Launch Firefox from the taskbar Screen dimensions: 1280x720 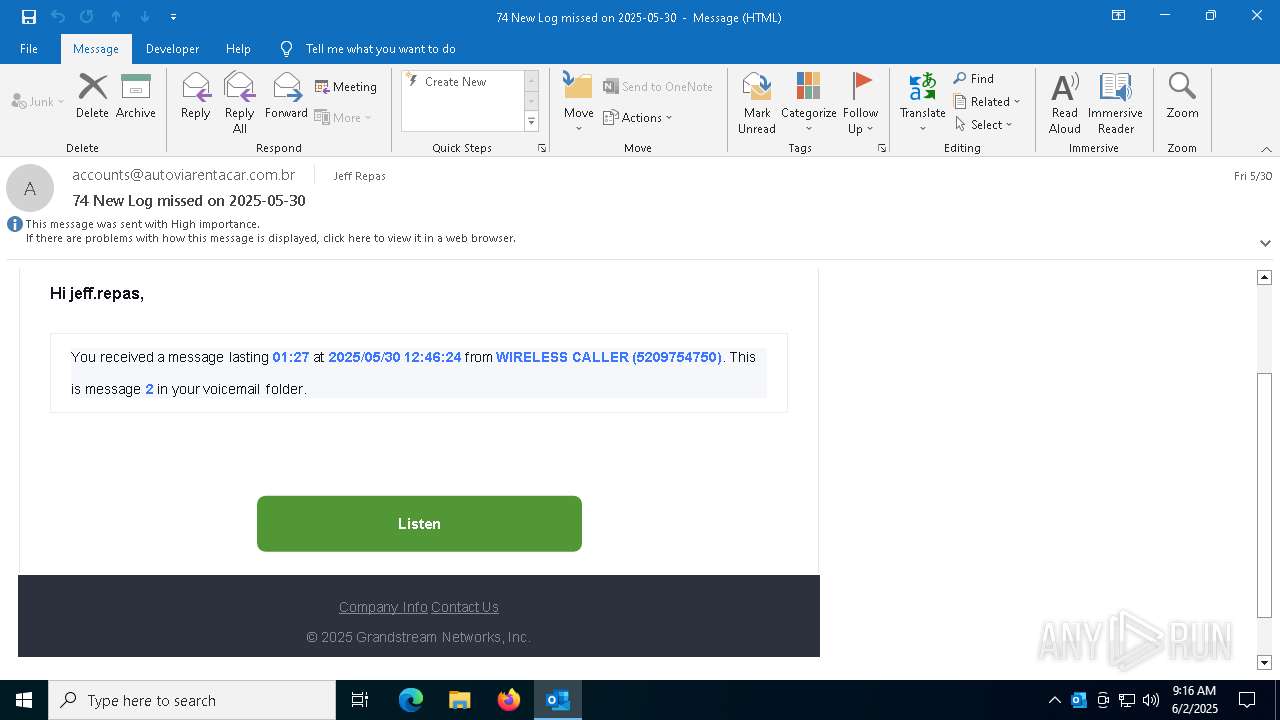509,700
